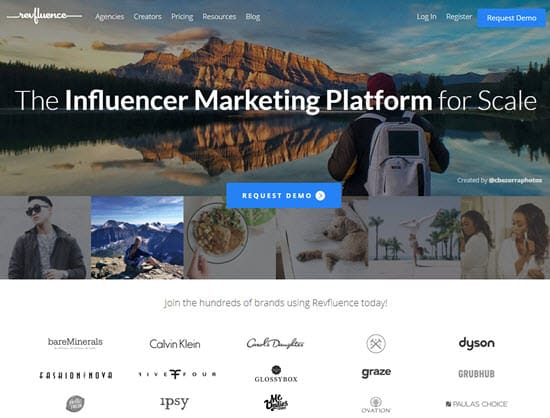The image size is (550, 418).
Task: Go to the Pricing page
Action: pyautogui.click(x=182, y=16)
